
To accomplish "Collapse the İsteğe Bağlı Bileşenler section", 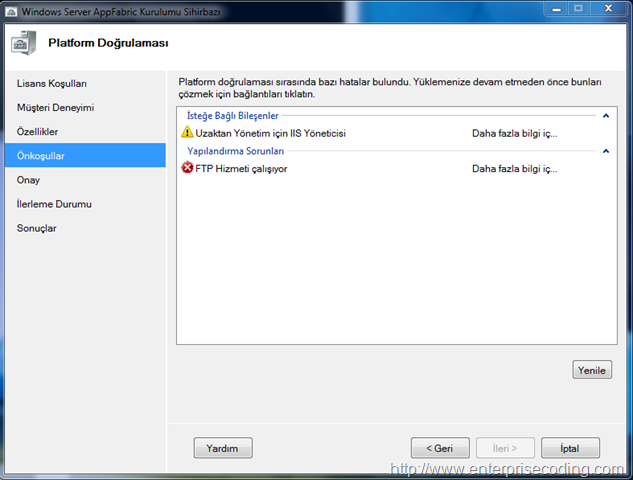I will 606,116.
